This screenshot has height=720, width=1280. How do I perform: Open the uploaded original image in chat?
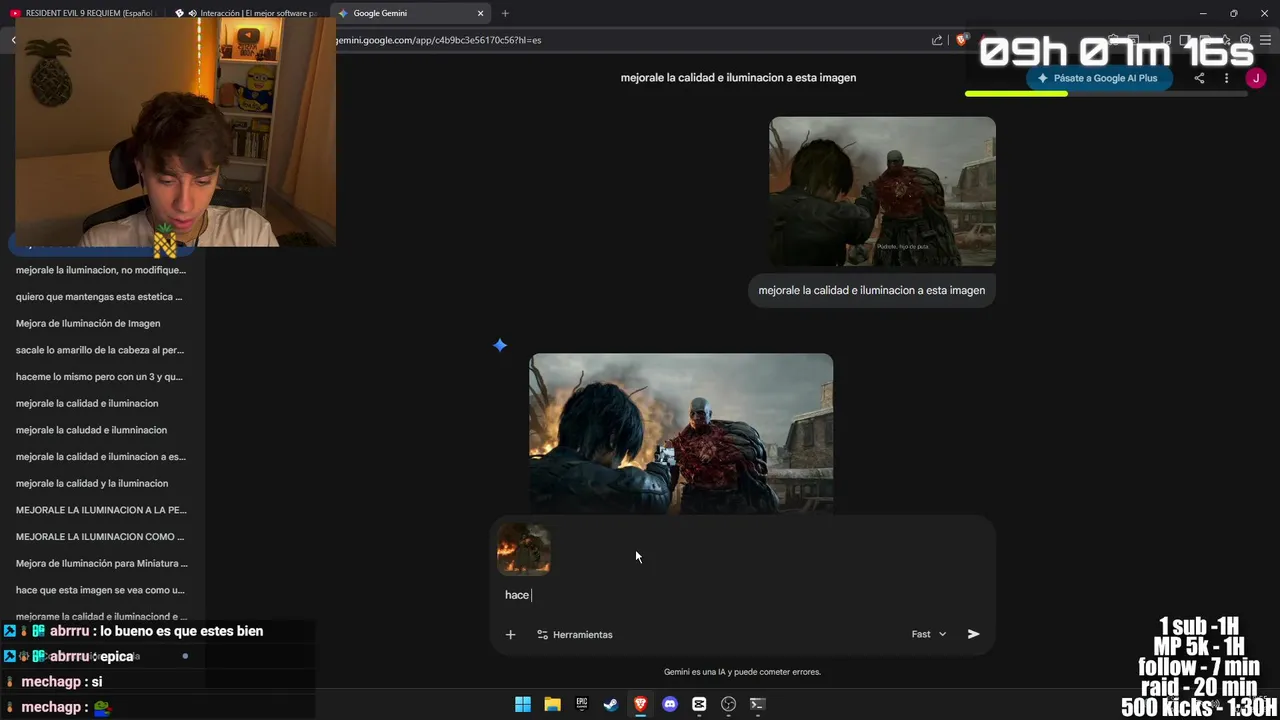tap(882, 191)
